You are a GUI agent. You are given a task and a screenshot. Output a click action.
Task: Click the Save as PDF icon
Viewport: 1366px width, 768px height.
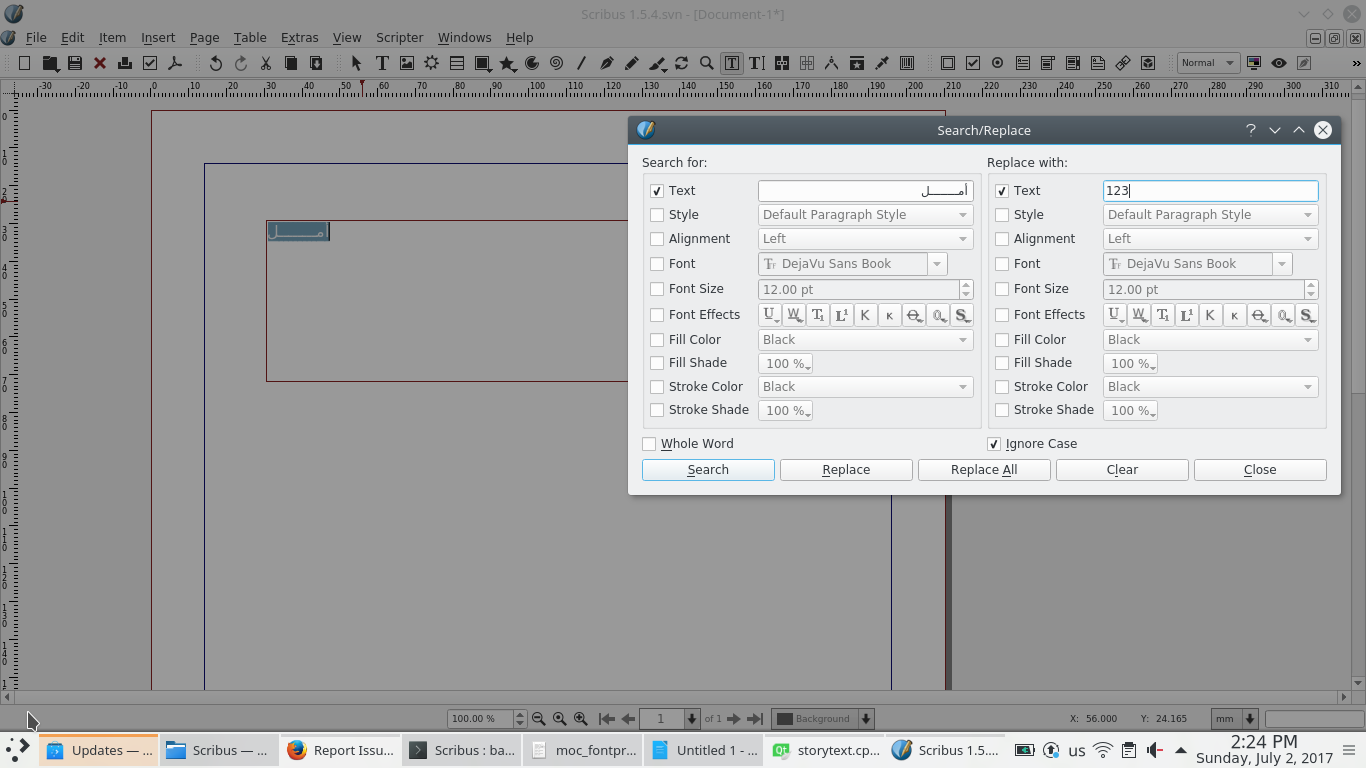(175, 63)
